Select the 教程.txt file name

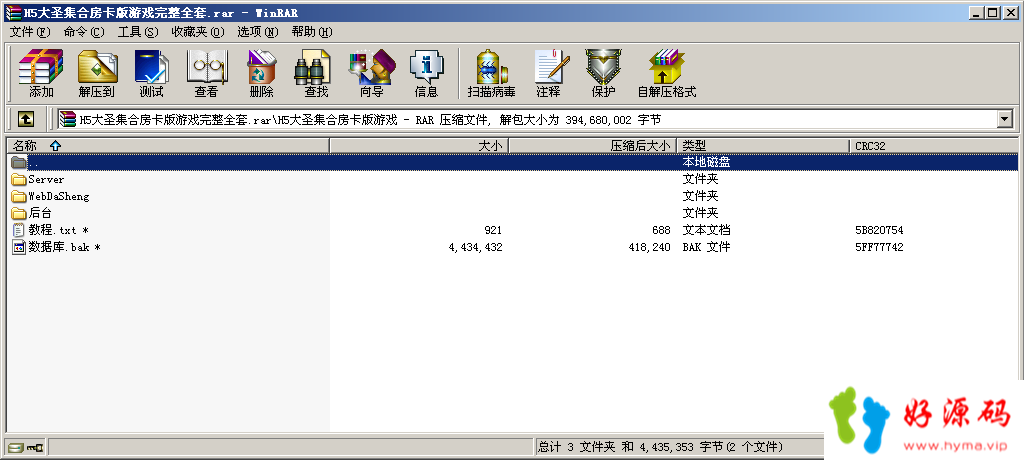point(58,230)
